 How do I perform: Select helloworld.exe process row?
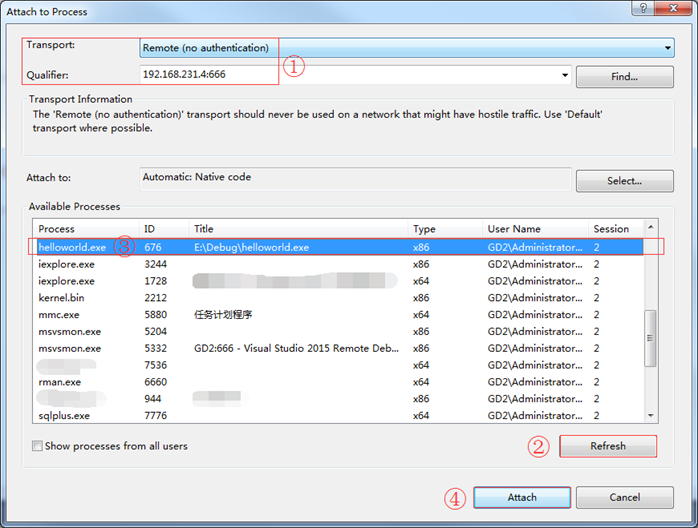coord(338,247)
